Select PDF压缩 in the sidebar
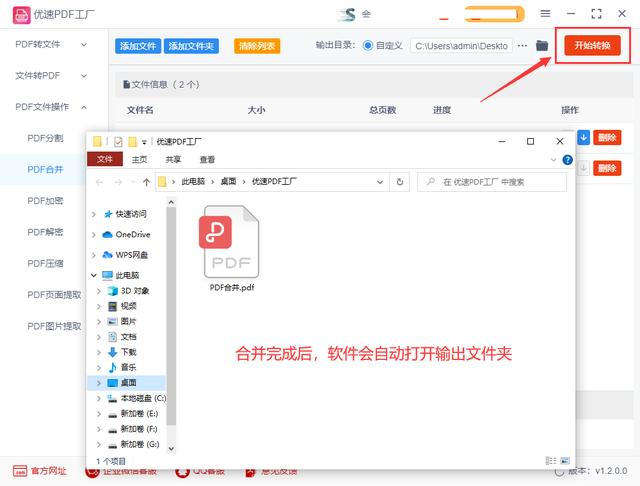 [x=45, y=264]
